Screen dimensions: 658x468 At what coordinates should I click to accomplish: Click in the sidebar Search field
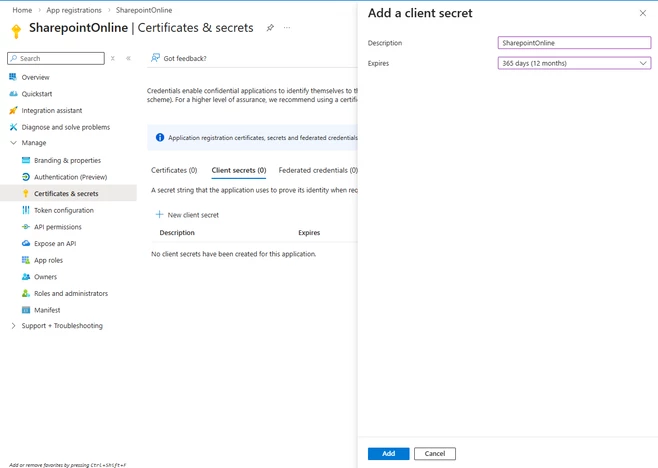click(x=56, y=58)
